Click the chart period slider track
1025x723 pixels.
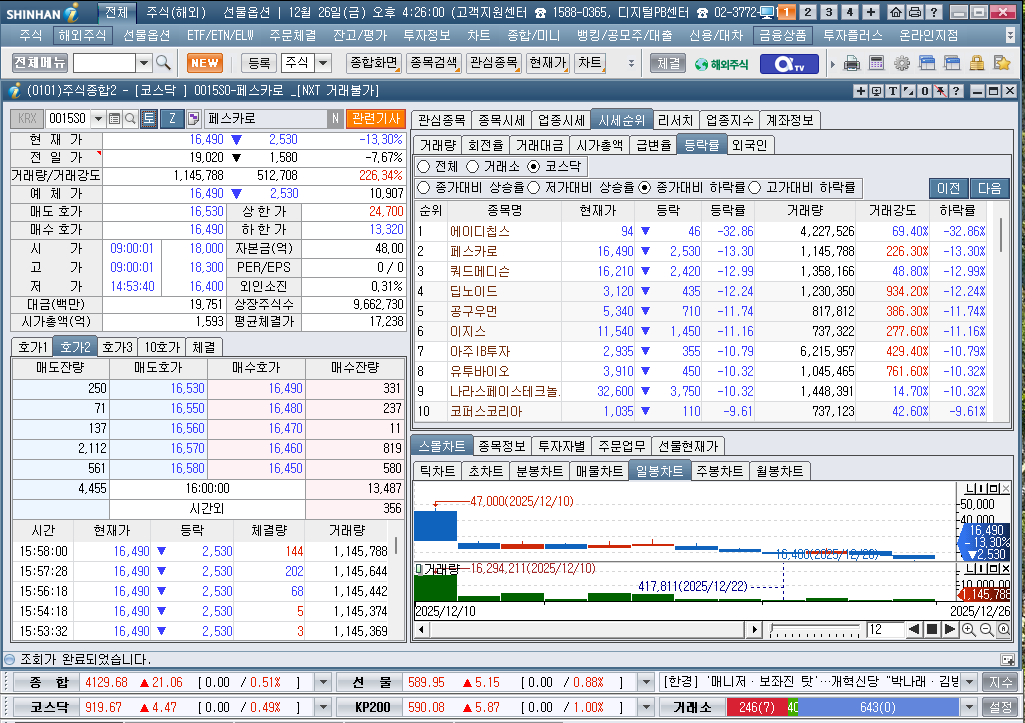coord(815,630)
